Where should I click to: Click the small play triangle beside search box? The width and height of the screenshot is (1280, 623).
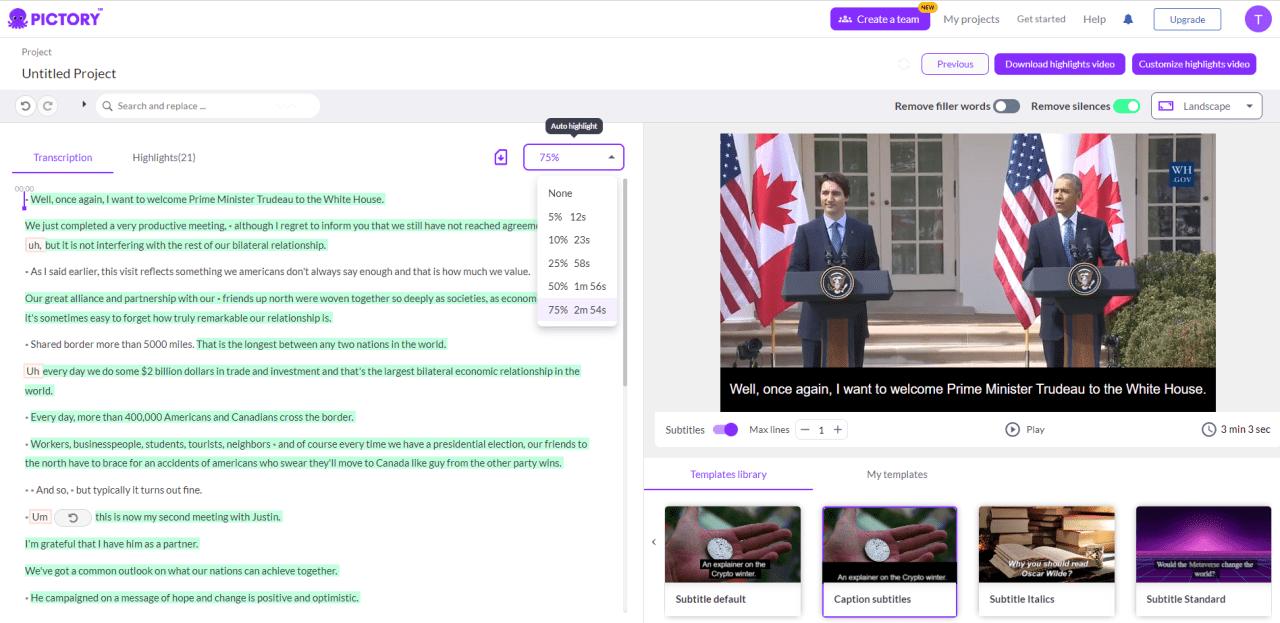[x=84, y=104]
